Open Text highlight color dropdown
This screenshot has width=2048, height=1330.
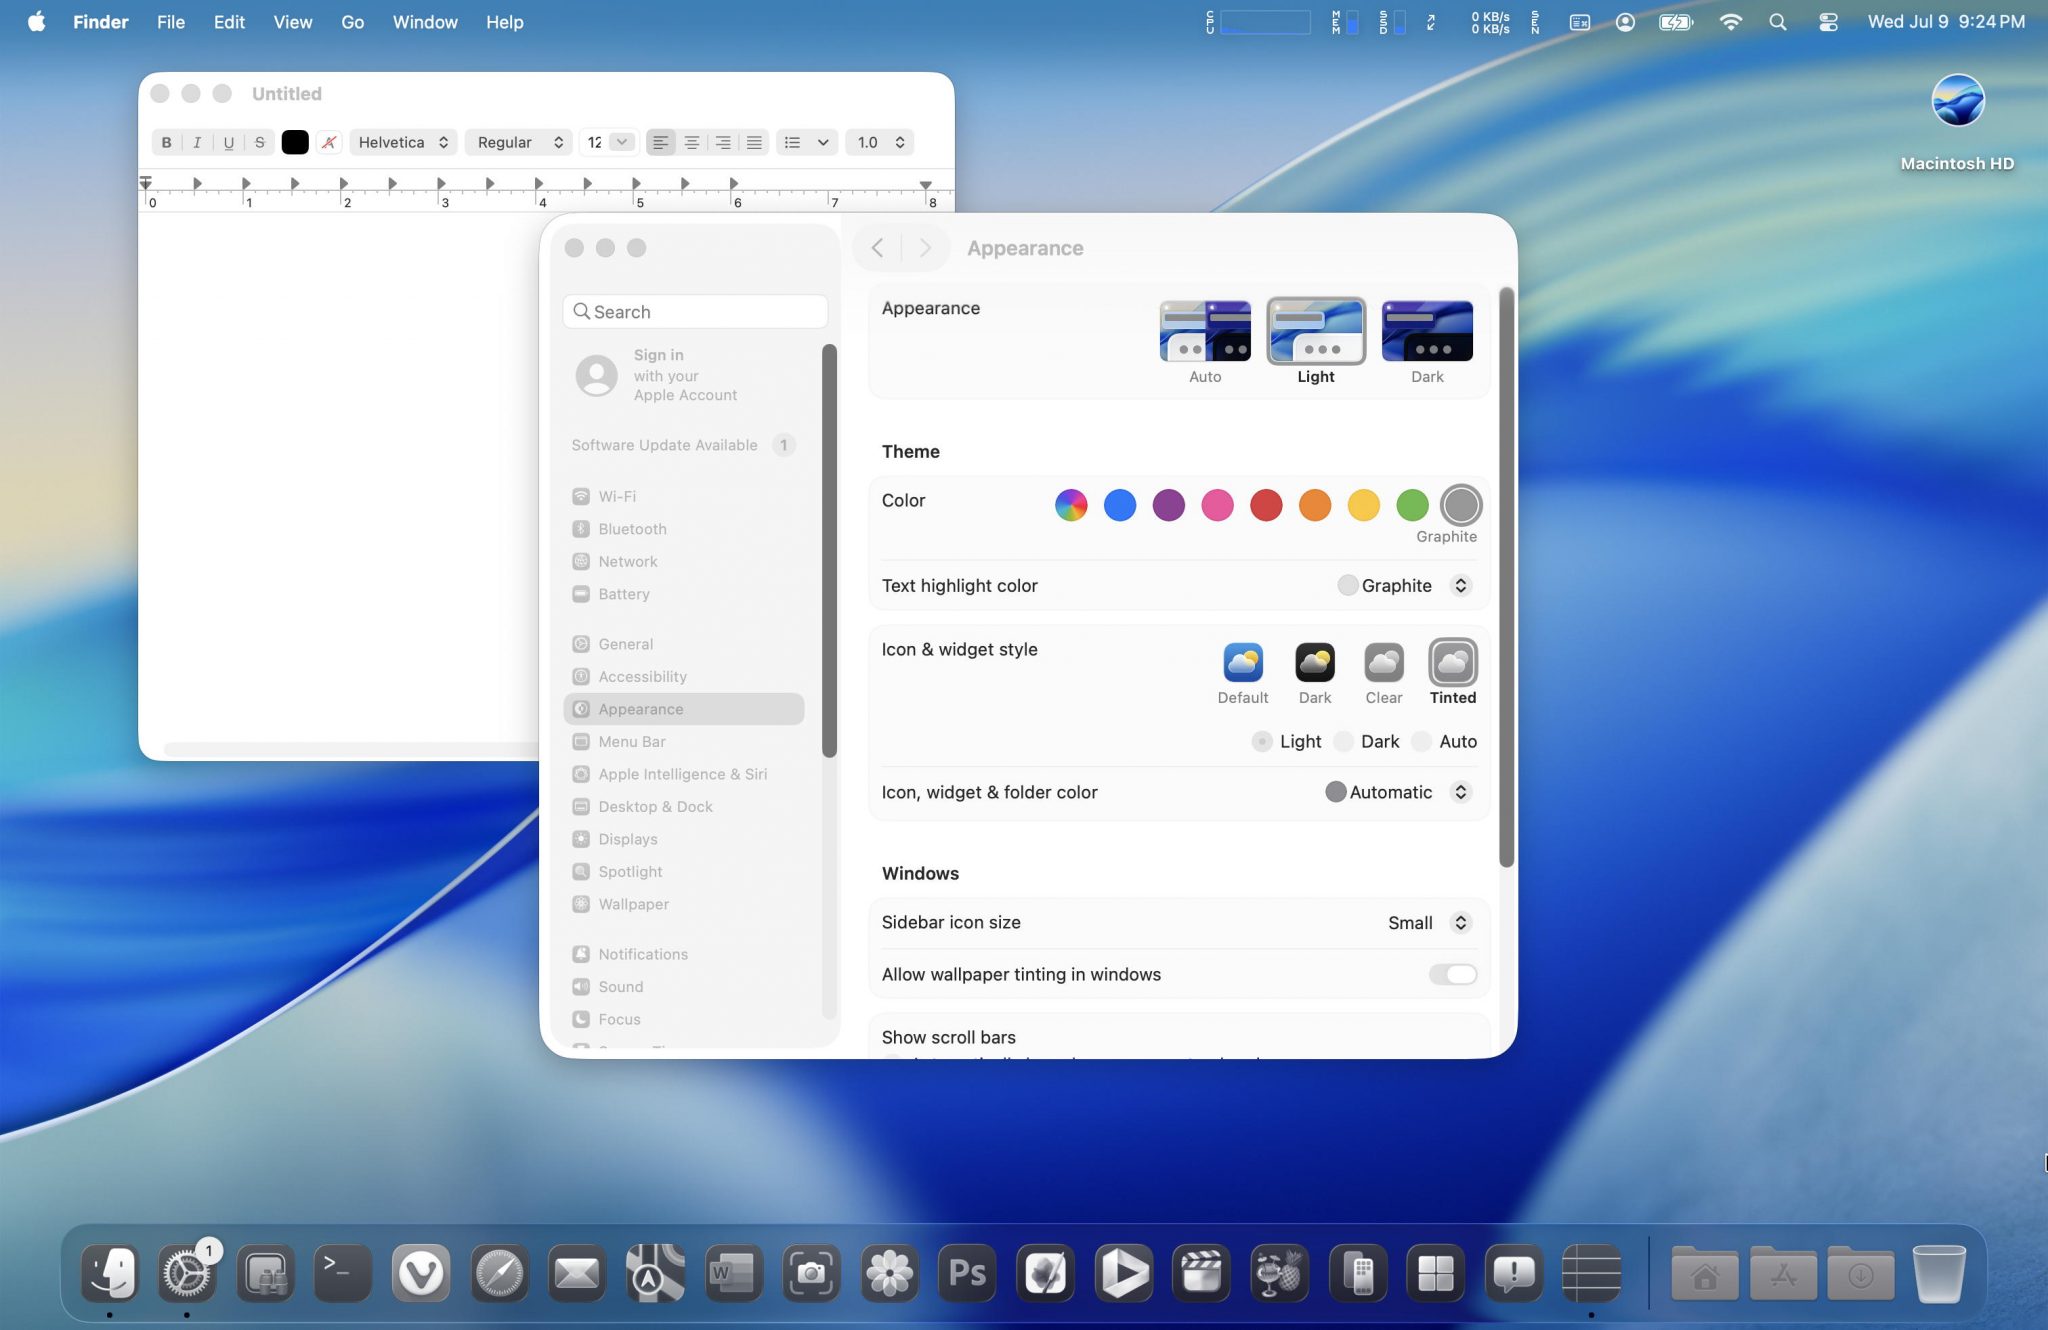tap(1460, 586)
